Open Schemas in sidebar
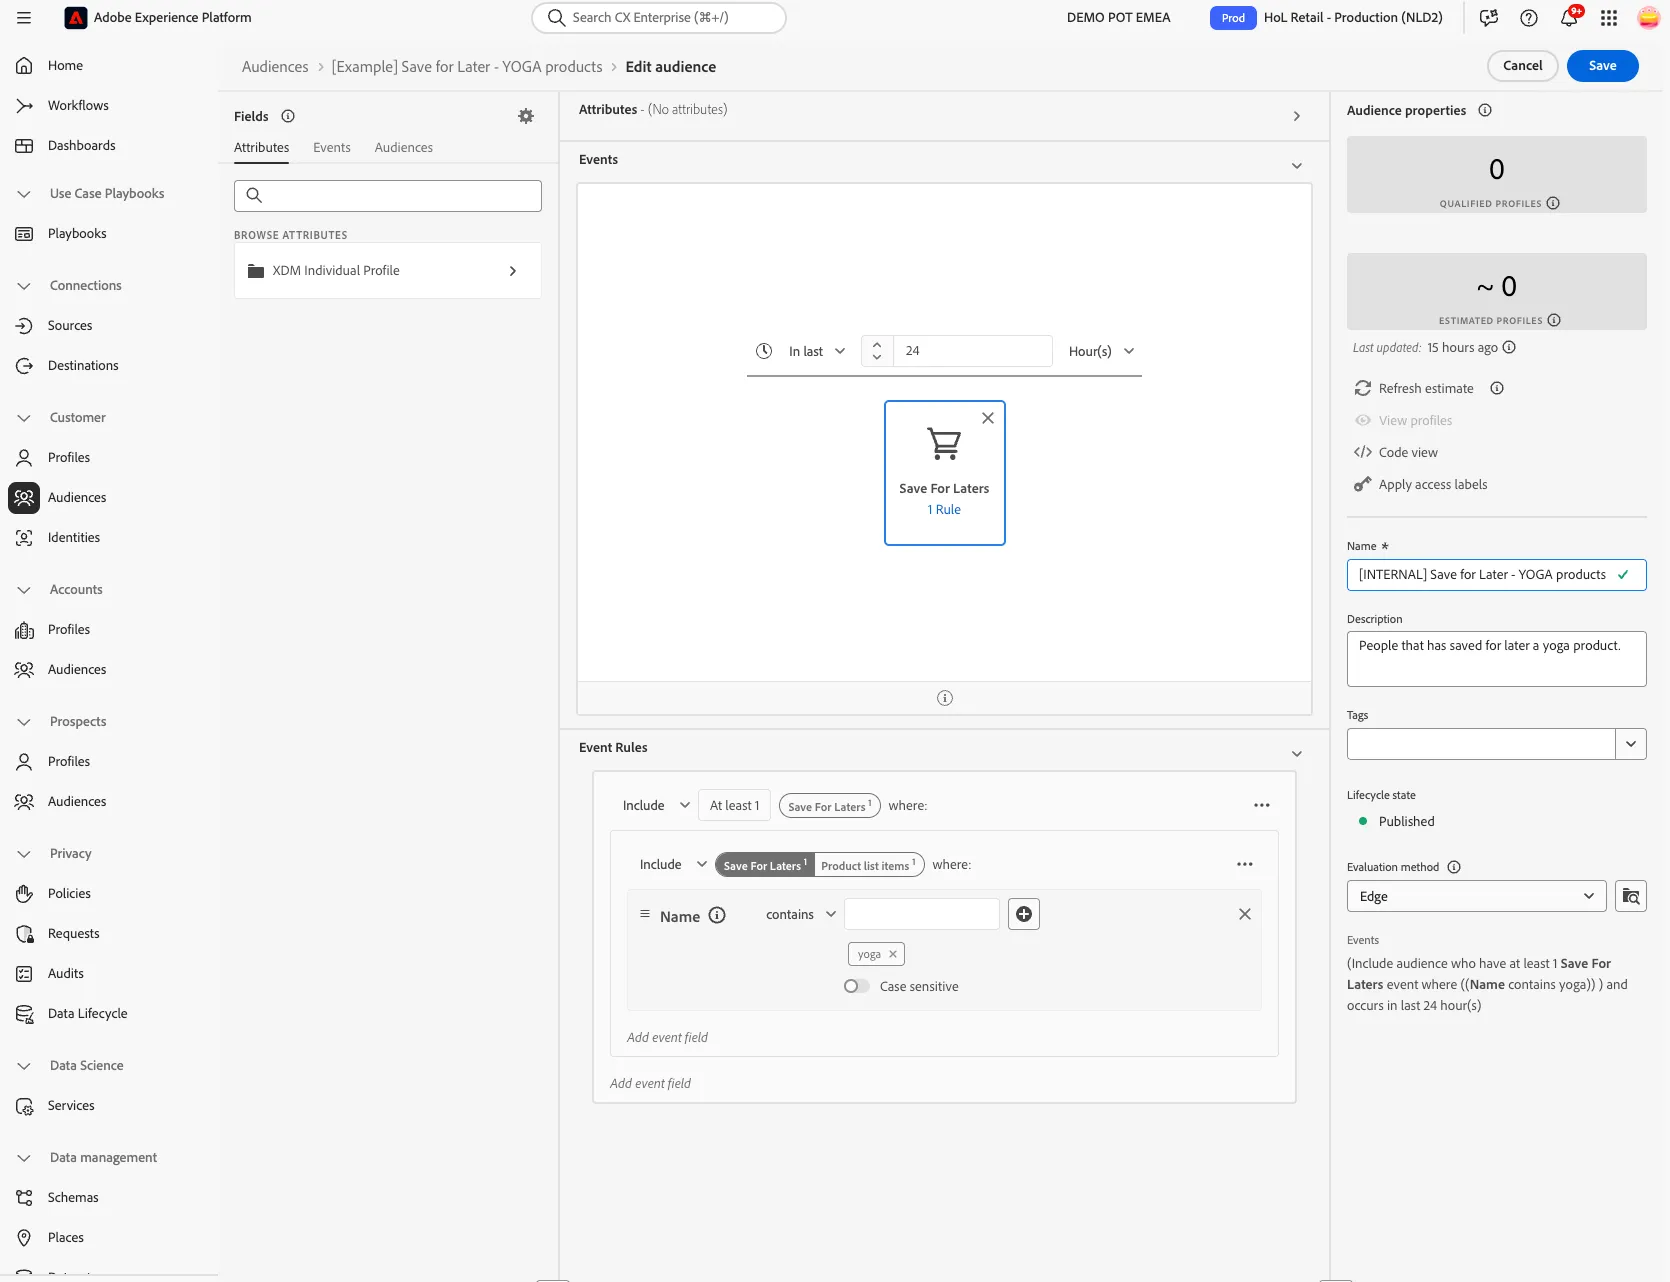The image size is (1670, 1282). pos(73,1197)
